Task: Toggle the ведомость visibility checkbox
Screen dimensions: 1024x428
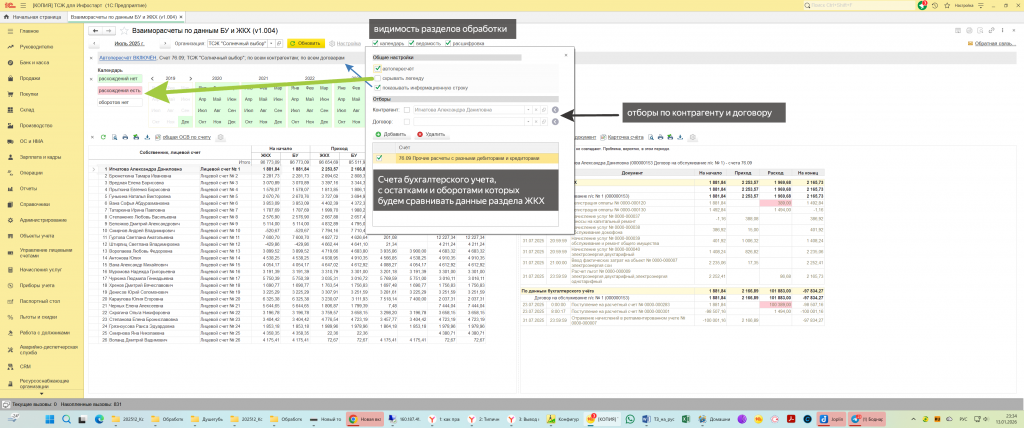Action: (x=412, y=44)
